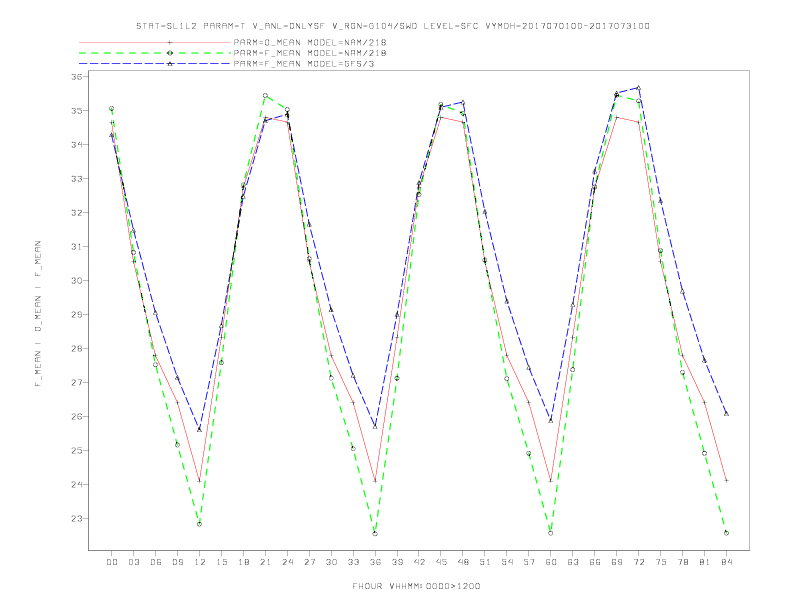Click x-axis tick label 09
This screenshot has height=612, width=792.
[x=178, y=562]
